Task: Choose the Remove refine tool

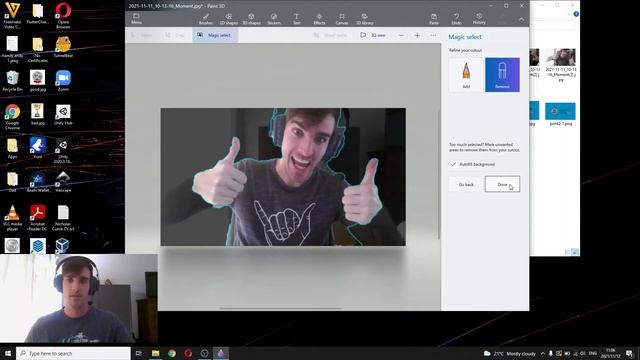Action: 502,75
